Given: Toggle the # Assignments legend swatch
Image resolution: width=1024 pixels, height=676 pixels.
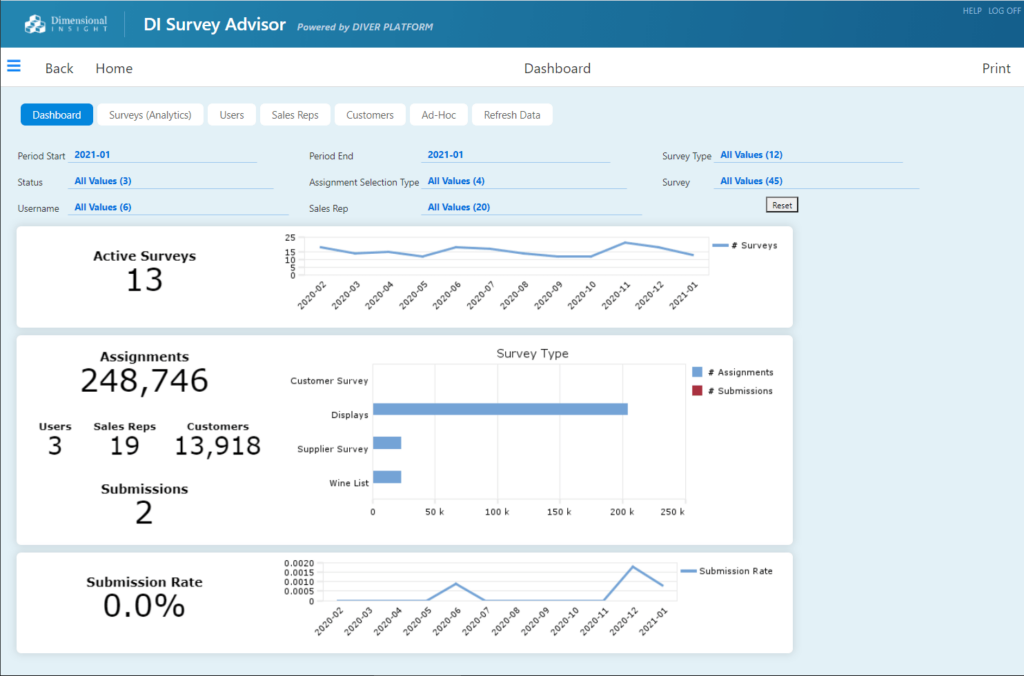Looking at the screenshot, I should pyautogui.click(x=697, y=372).
